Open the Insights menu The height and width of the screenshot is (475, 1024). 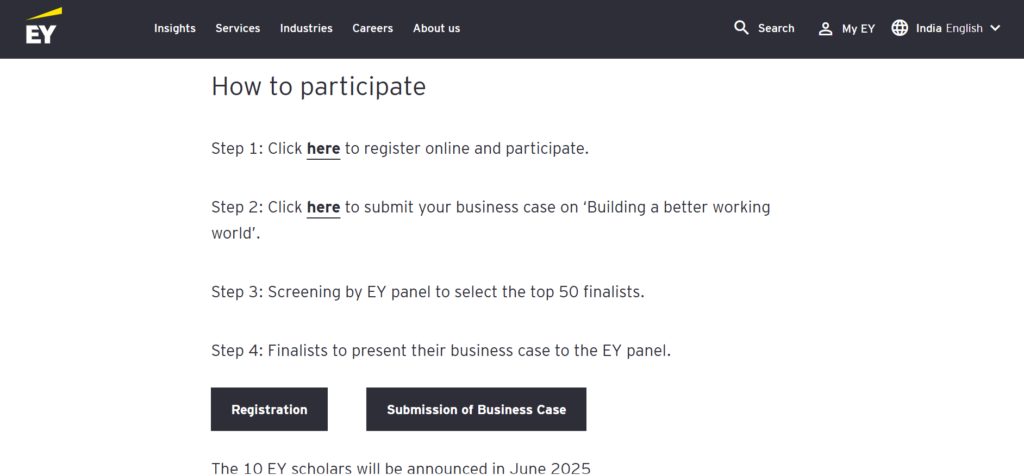click(x=175, y=28)
